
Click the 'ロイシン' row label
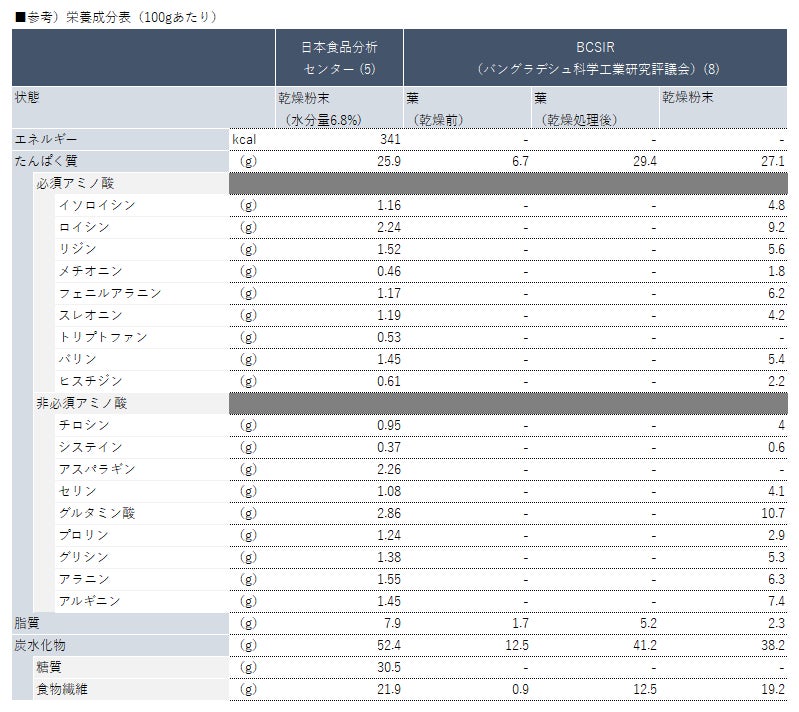(x=84, y=227)
